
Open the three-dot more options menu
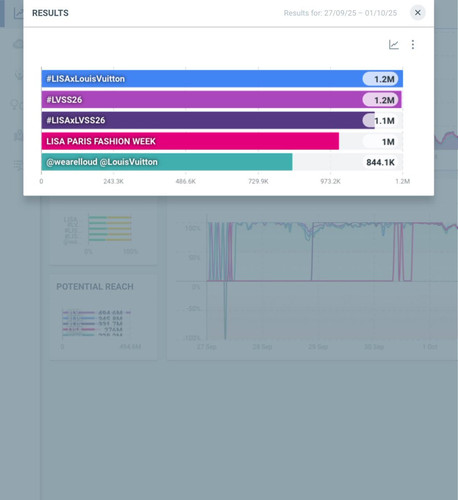pyautogui.click(x=413, y=45)
